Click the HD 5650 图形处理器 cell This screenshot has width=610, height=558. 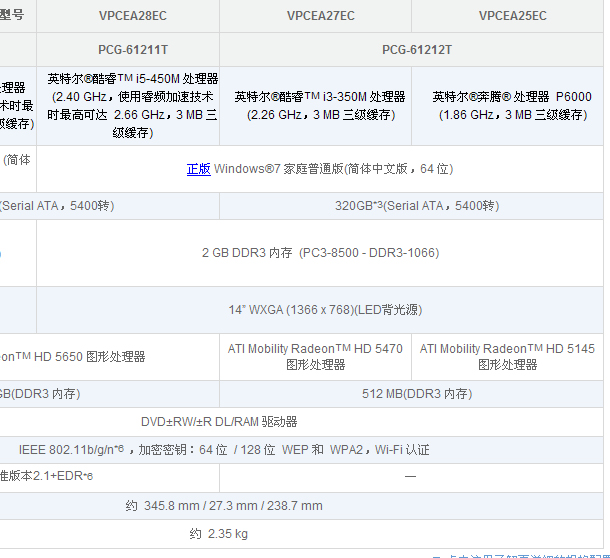109,357
